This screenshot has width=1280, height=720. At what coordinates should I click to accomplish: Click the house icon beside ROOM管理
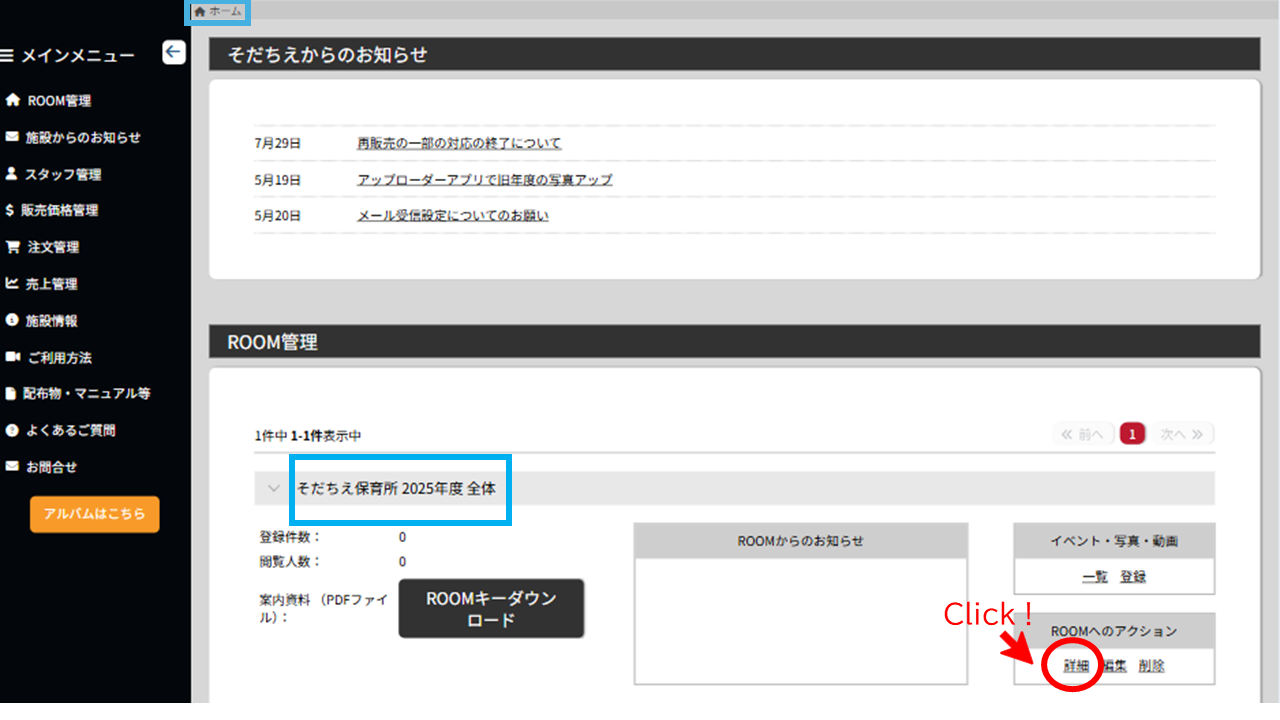[x=11, y=100]
